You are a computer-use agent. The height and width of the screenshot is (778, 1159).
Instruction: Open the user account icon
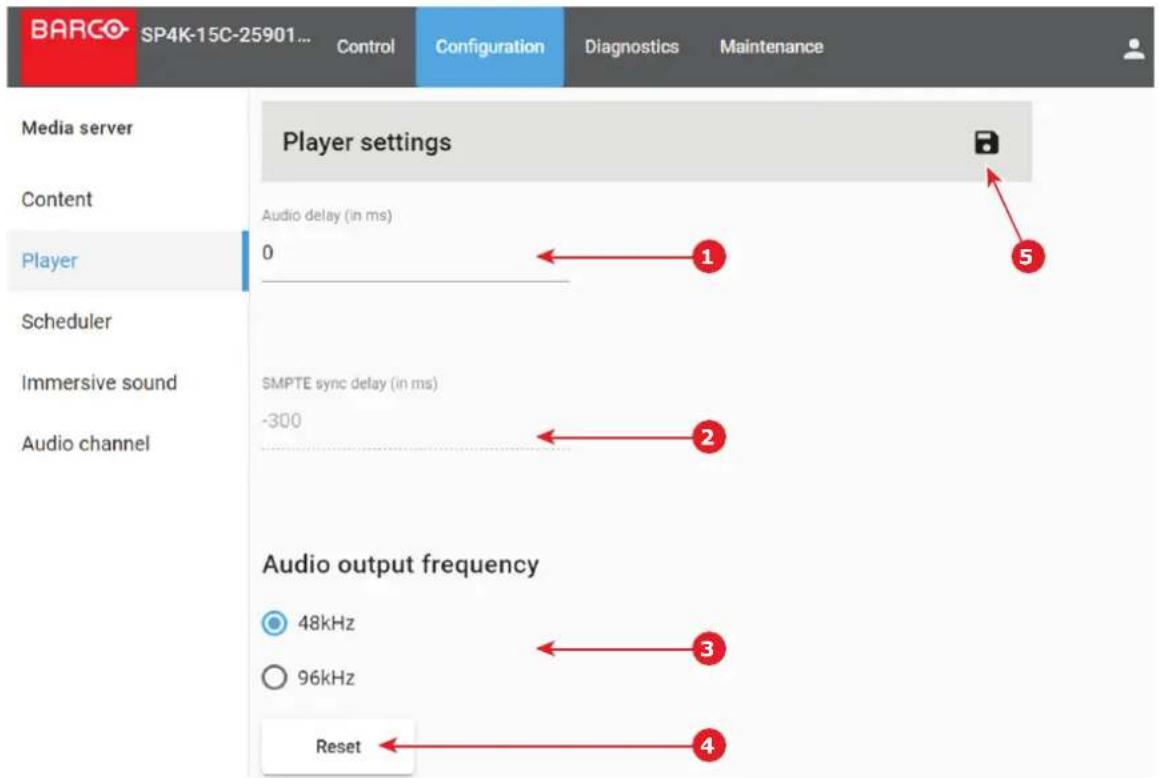coord(1133,49)
